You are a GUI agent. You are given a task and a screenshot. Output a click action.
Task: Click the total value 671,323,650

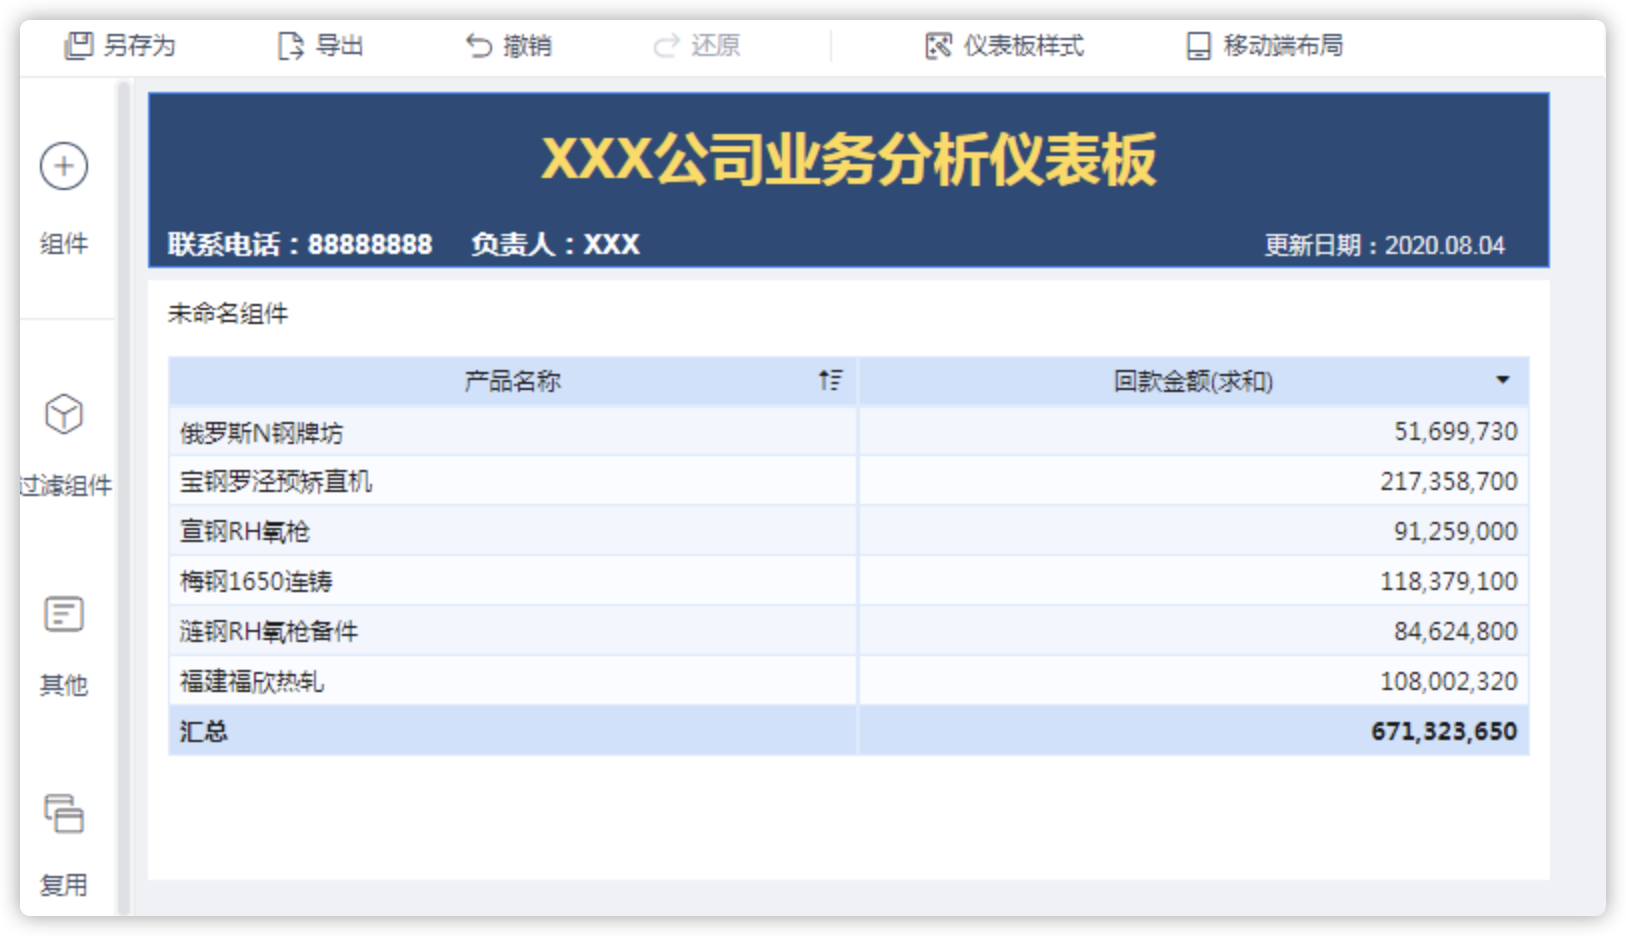click(1443, 732)
